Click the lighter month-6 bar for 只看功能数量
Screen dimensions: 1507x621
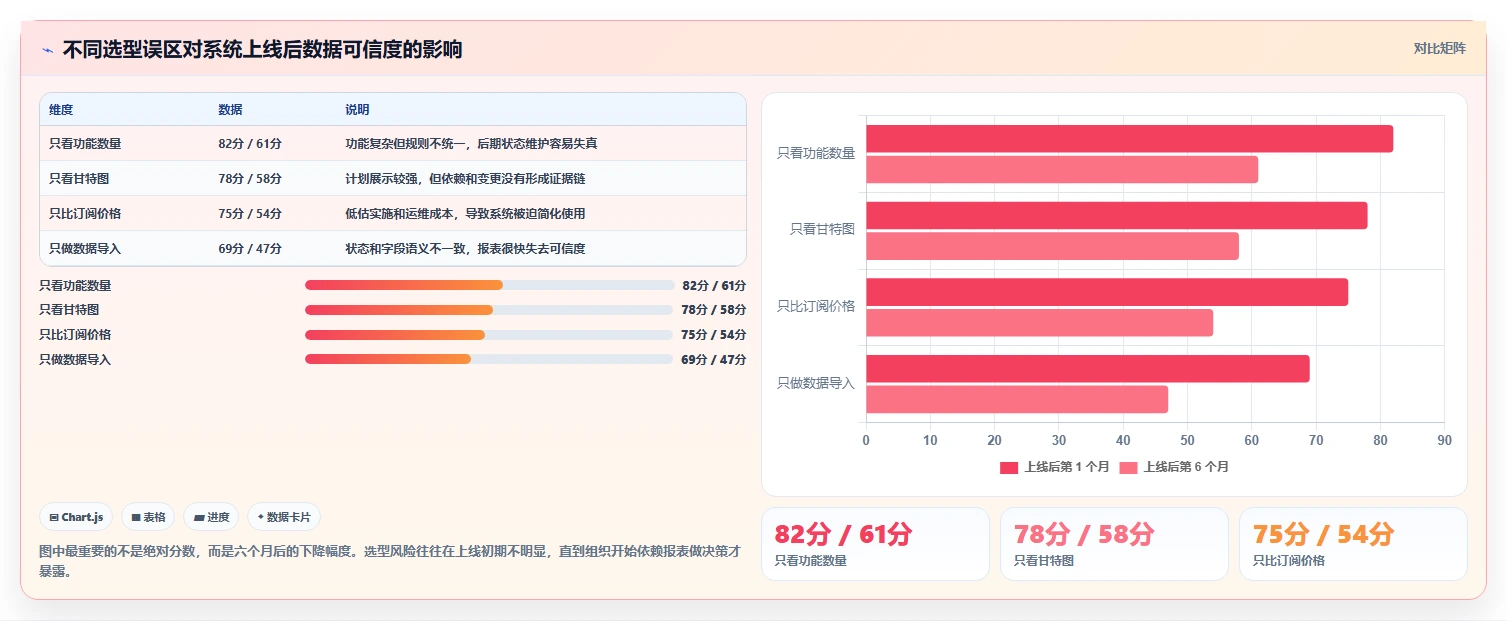(x=1062, y=169)
